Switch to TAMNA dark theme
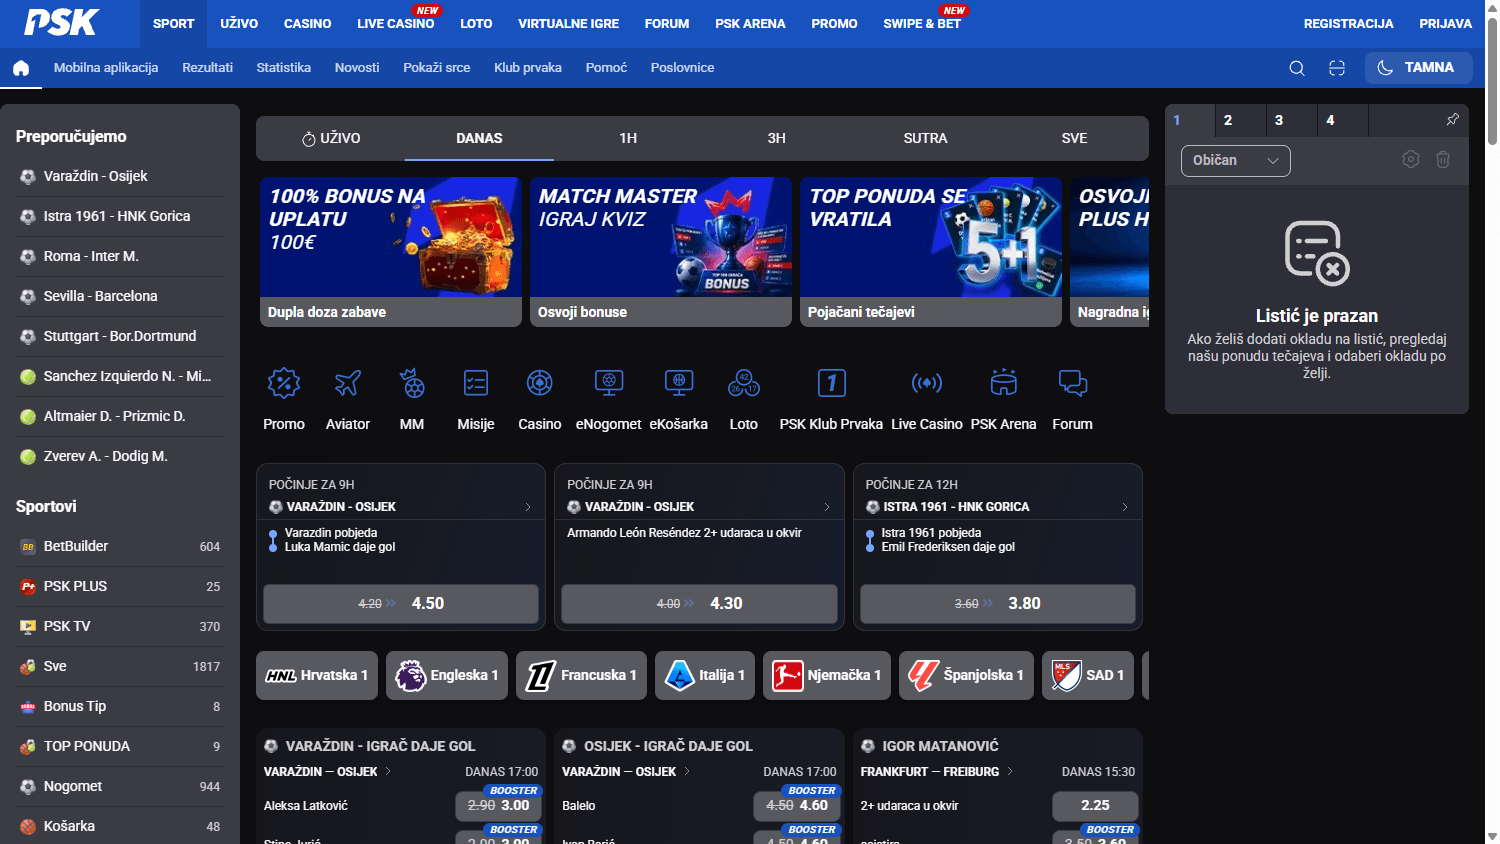Image resolution: width=1500 pixels, height=844 pixels. pyautogui.click(x=1418, y=68)
